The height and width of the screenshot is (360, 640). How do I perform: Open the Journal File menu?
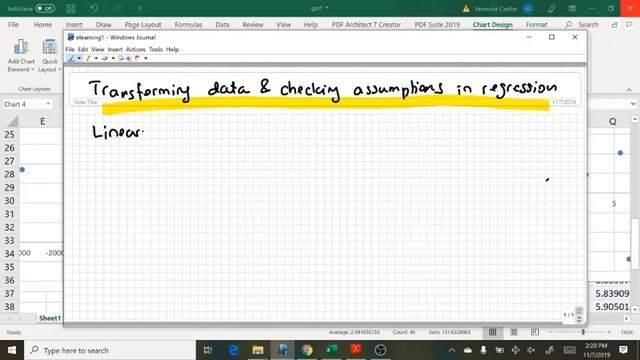click(70, 49)
